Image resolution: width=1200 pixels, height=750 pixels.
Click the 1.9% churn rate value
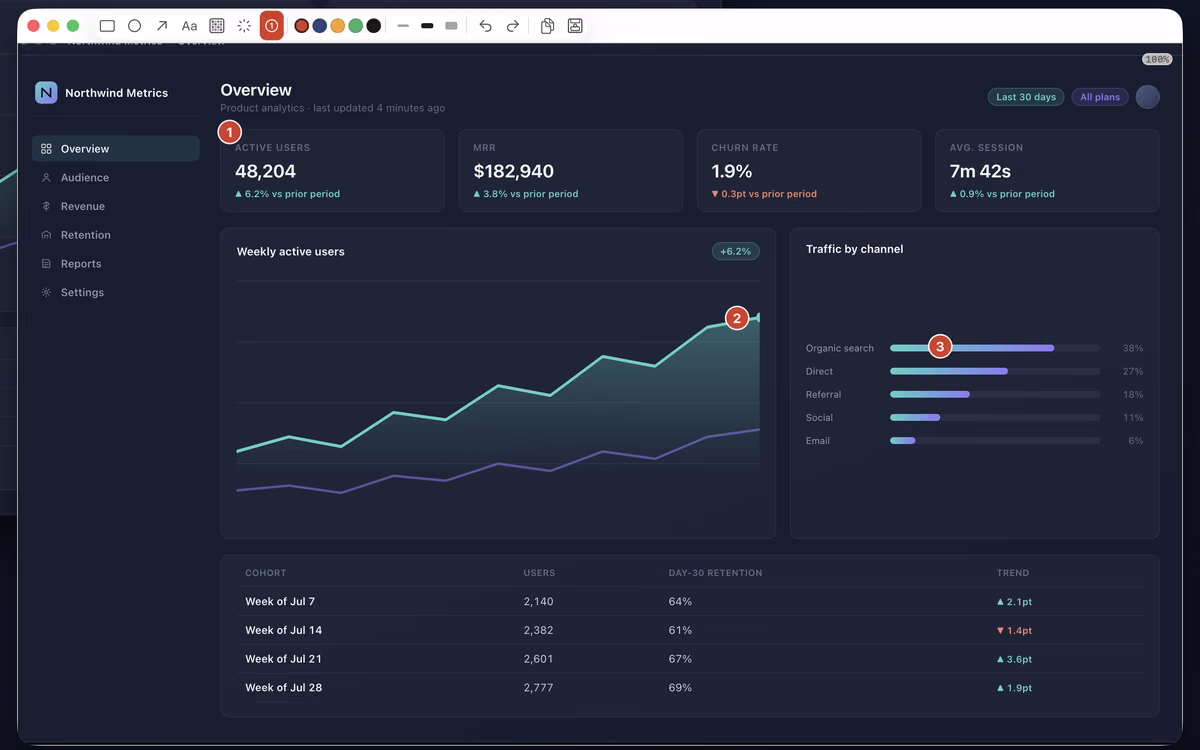[732, 171]
